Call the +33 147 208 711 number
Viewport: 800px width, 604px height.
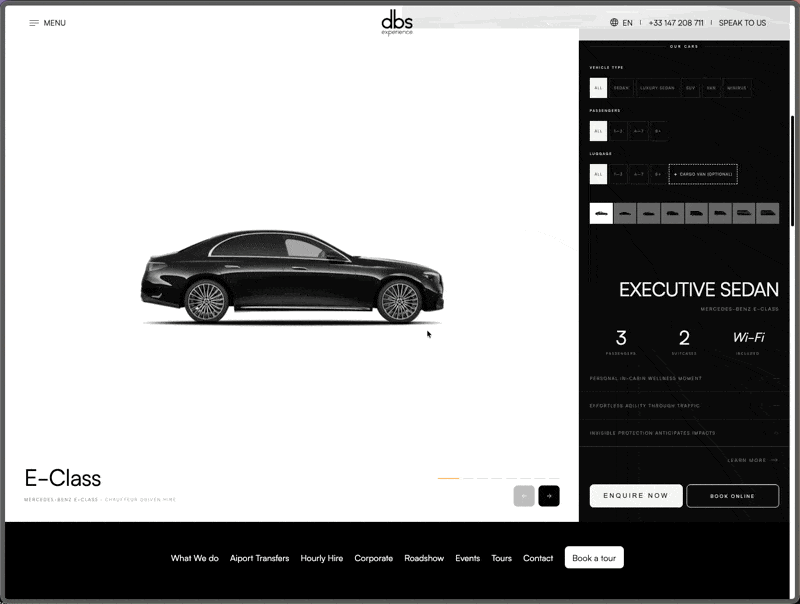pos(676,23)
